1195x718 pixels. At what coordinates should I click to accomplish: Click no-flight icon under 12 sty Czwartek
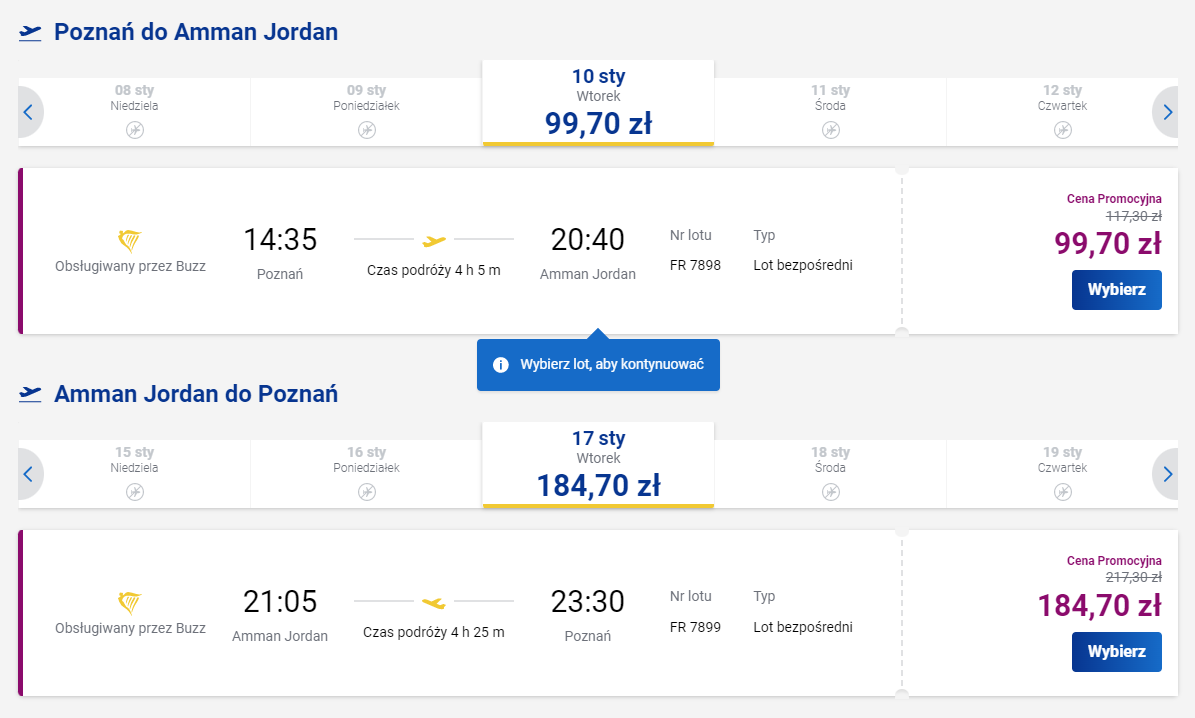pyautogui.click(x=1063, y=130)
